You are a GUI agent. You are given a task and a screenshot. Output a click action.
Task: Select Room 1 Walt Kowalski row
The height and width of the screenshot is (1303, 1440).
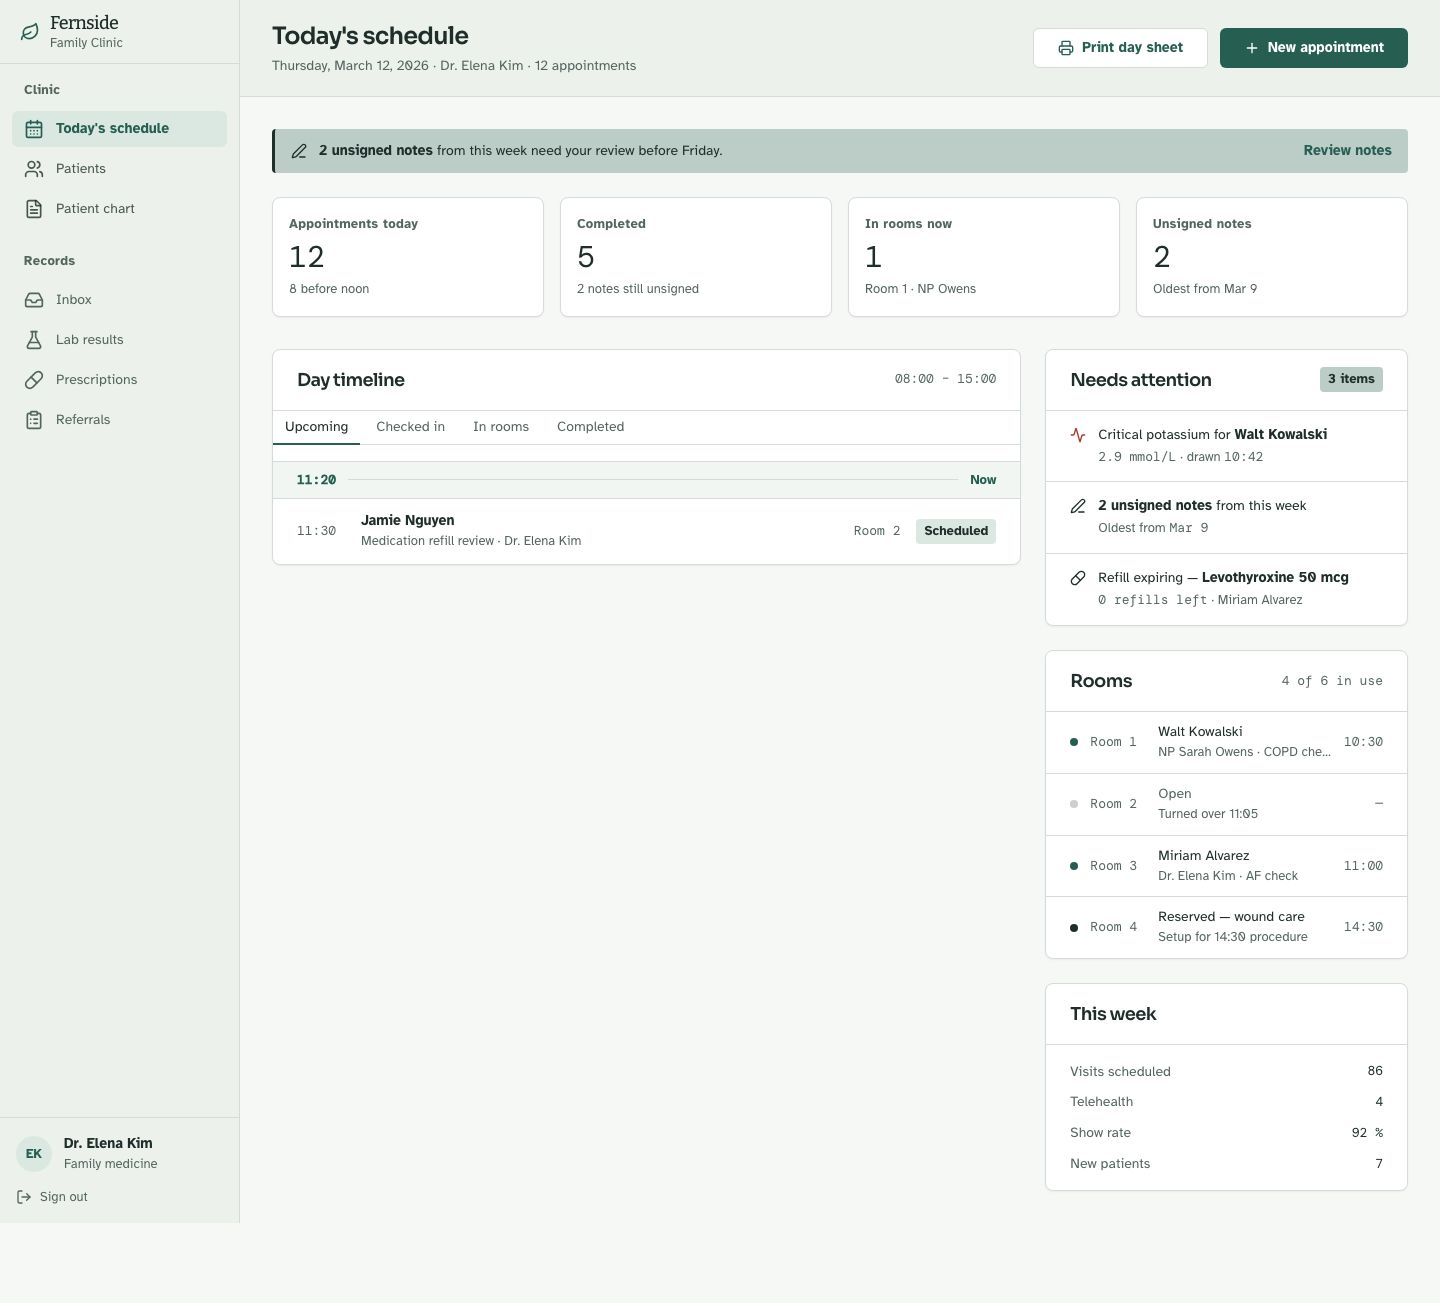[x=1226, y=742]
